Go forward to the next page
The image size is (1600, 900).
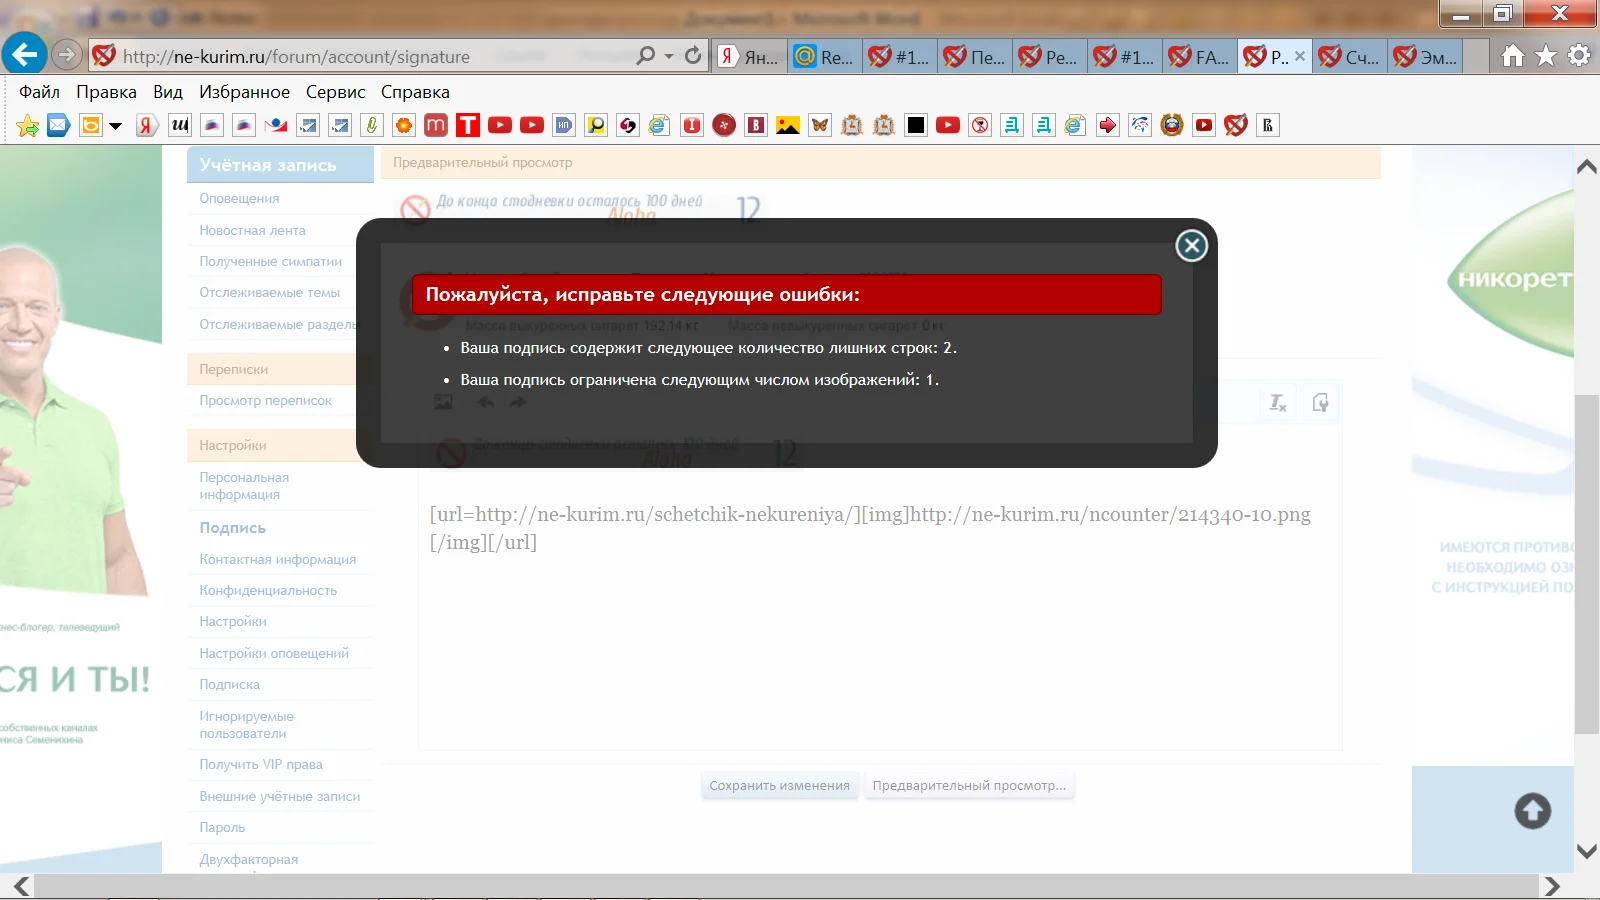pos(66,55)
